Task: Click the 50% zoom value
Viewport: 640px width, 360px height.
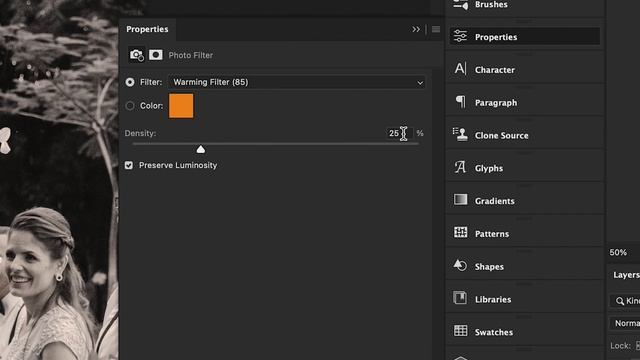Action: click(x=618, y=253)
